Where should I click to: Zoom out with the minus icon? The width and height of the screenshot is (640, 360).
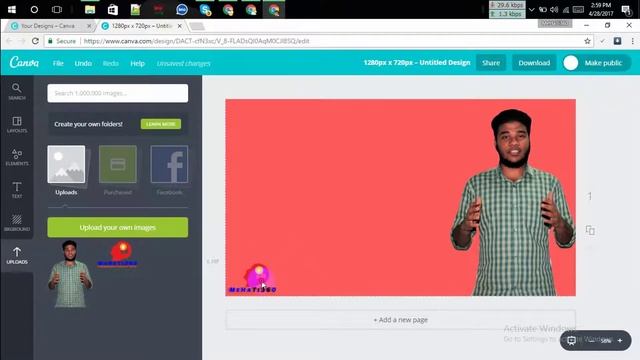pyautogui.click(x=592, y=340)
